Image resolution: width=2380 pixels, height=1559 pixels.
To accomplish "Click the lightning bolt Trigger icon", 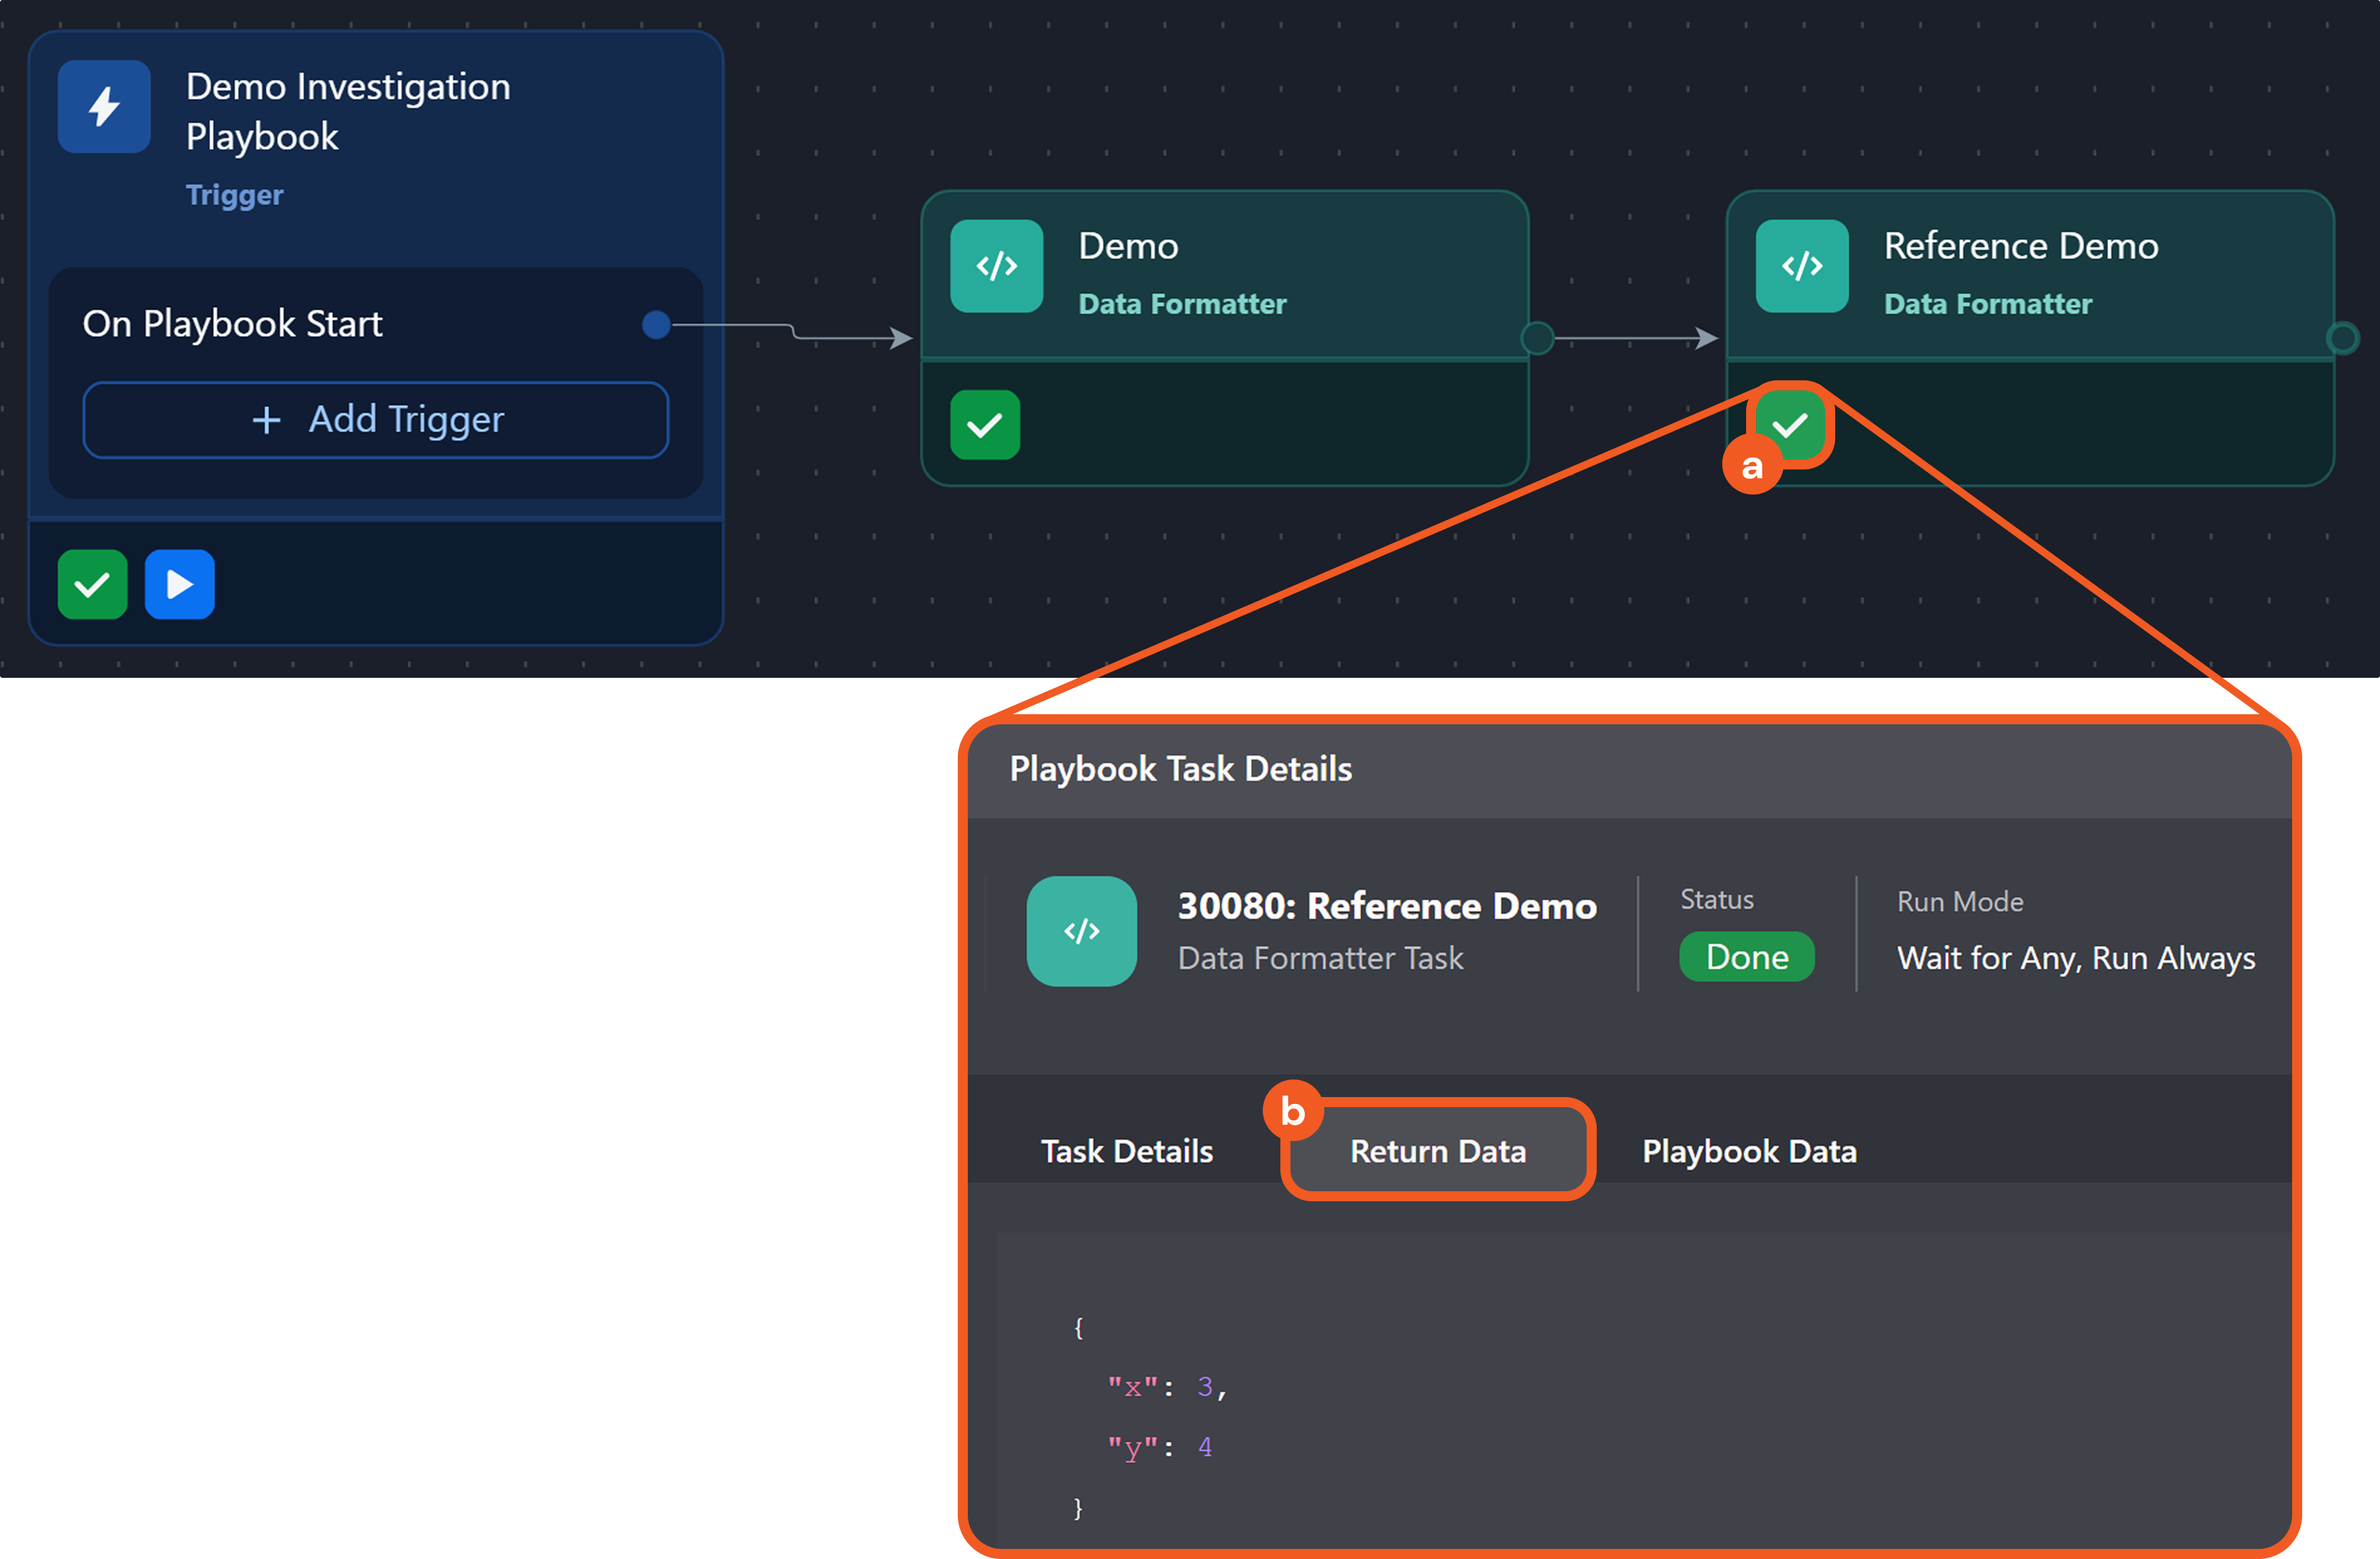I will [104, 106].
